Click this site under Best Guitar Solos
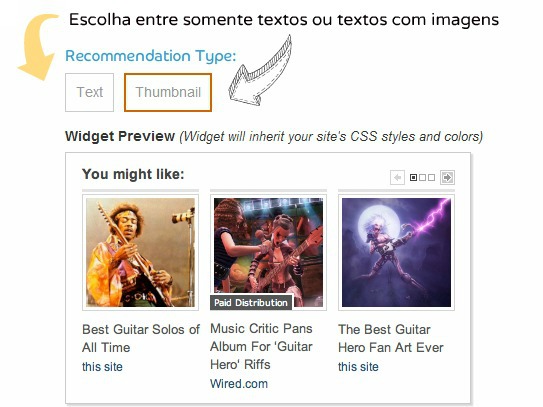This screenshot has height=407, width=543. pyautogui.click(x=103, y=367)
